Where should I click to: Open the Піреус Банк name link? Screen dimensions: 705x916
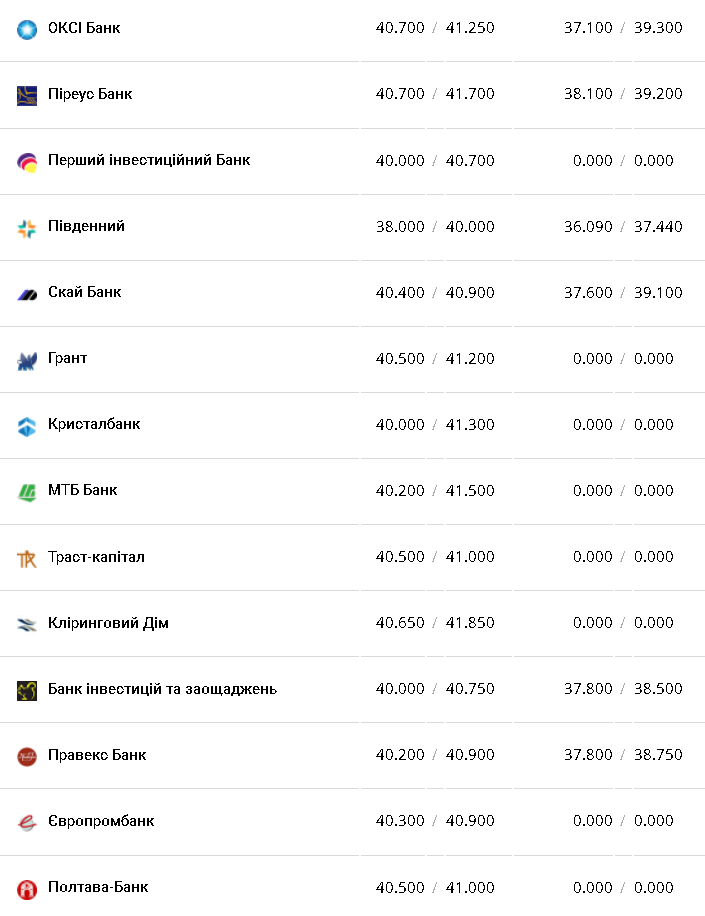point(90,94)
